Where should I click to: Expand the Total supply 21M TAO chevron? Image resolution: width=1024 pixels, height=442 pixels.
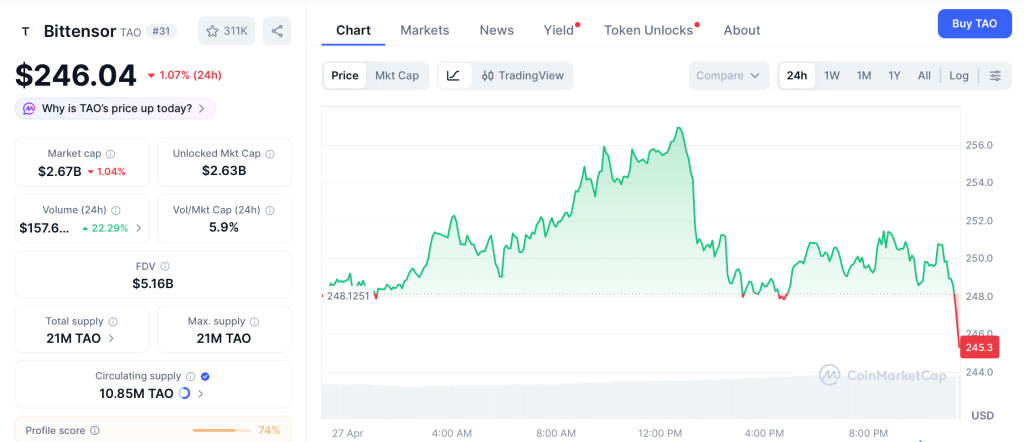[111, 339]
